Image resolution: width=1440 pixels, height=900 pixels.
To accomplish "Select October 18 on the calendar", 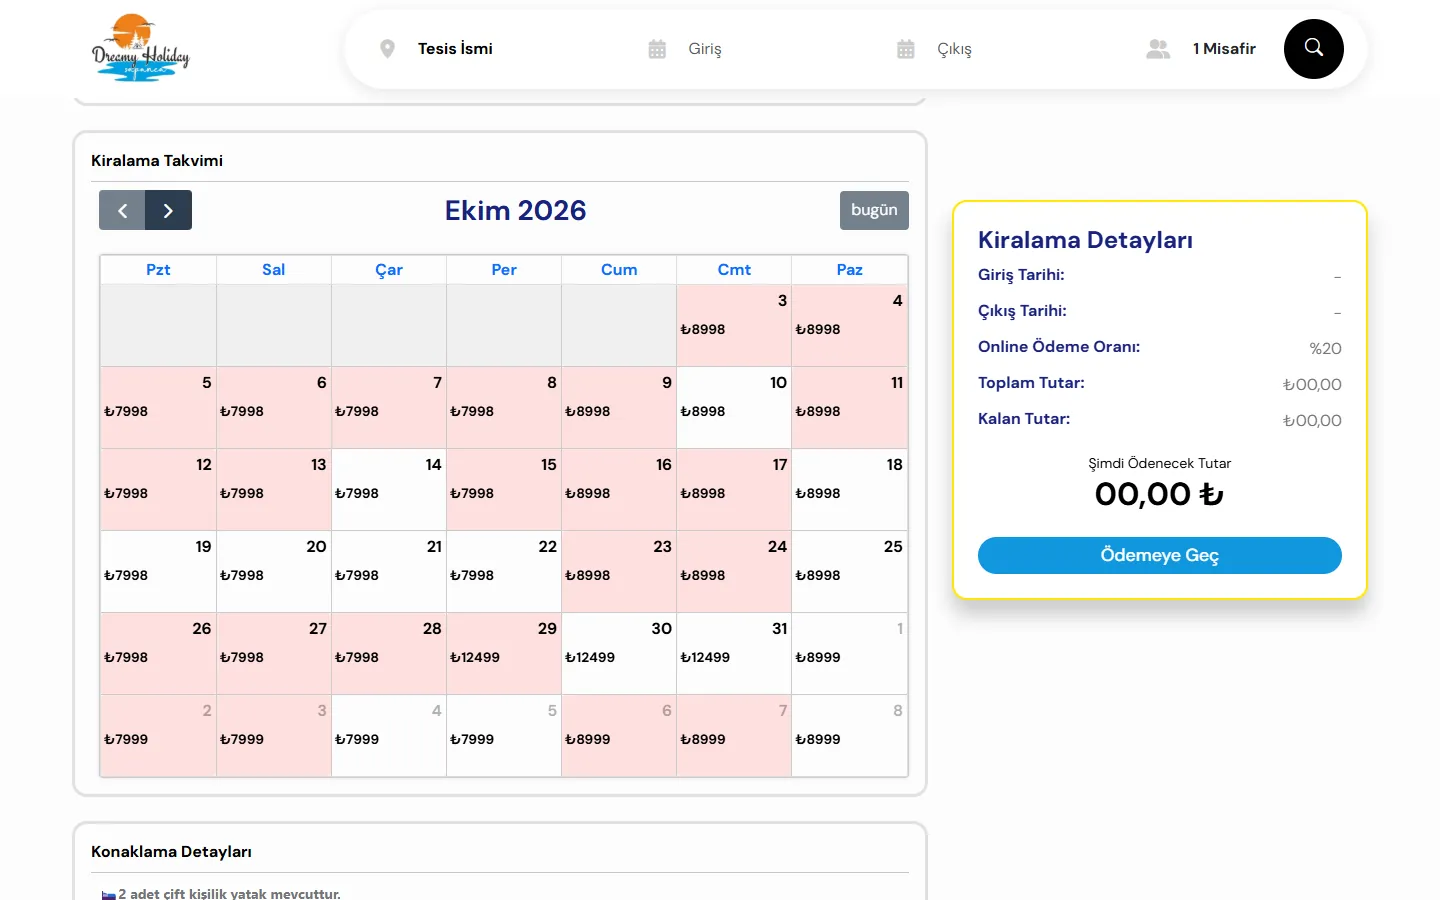I will 849,490.
